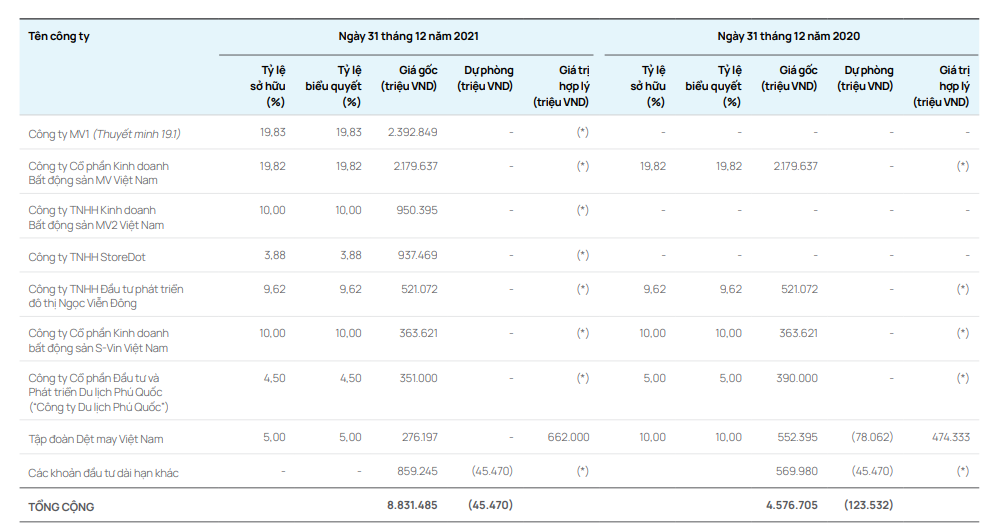Click the "Tên công ty" column header
The image size is (998, 531).
click(59, 36)
